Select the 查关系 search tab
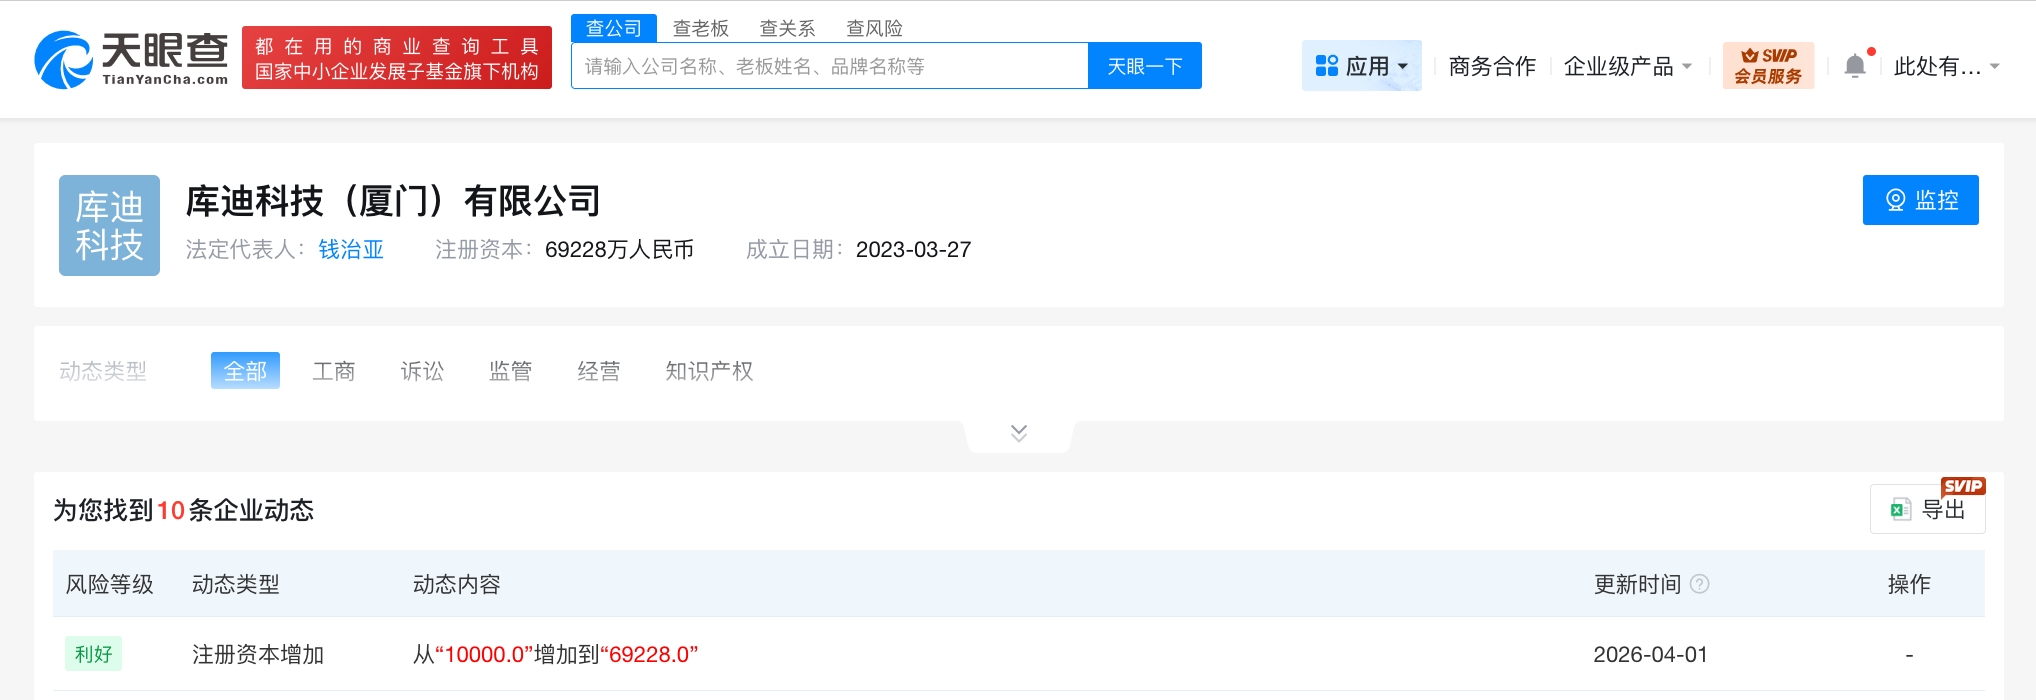Viewport: 2036px width, 700px height. click(787, 28)
